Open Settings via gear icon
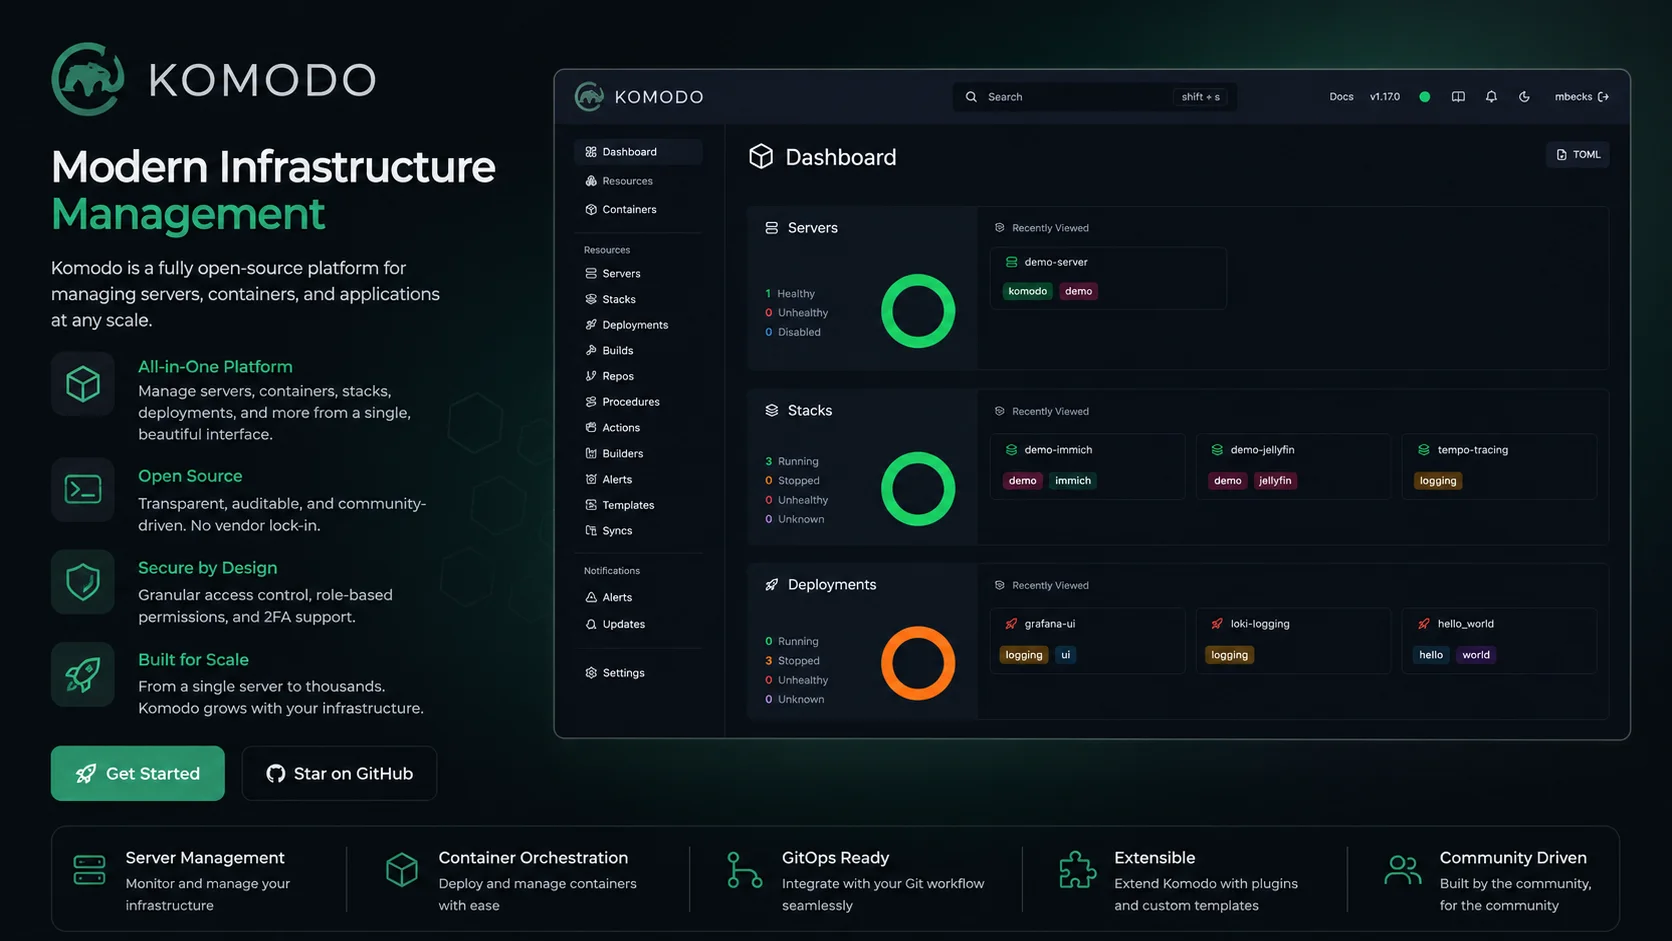The width and height of the screenshot is (1672, 941). pyautogui.click(x=591, y=673)
